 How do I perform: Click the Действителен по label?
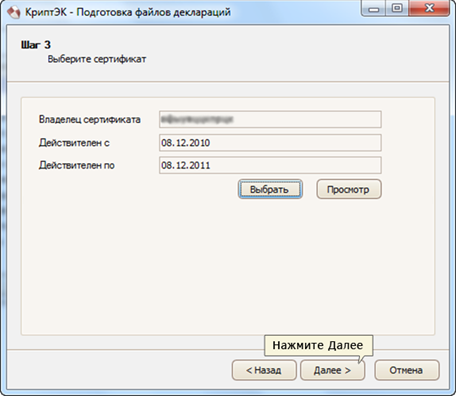coord(77,165)
